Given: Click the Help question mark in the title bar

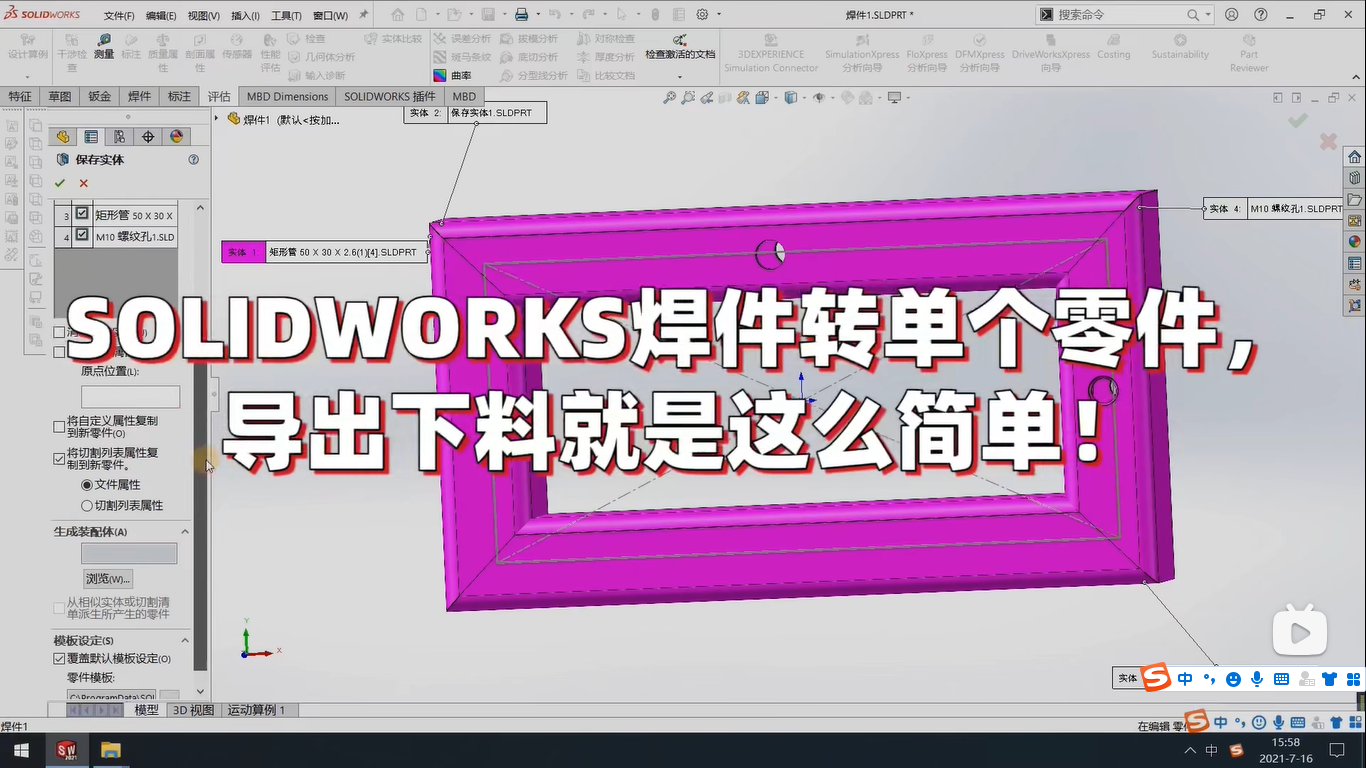Looking at the screenshot, I should tap(1259, 15).
